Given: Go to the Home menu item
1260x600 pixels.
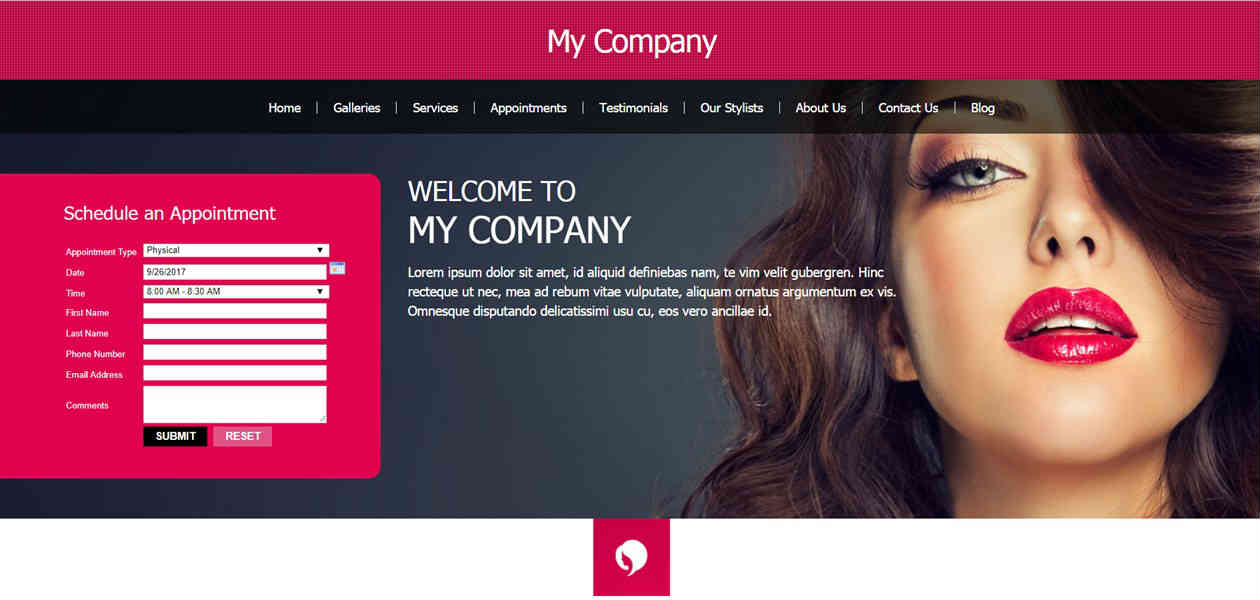Looking at the screenshot, I should click(x=284, y=108).
